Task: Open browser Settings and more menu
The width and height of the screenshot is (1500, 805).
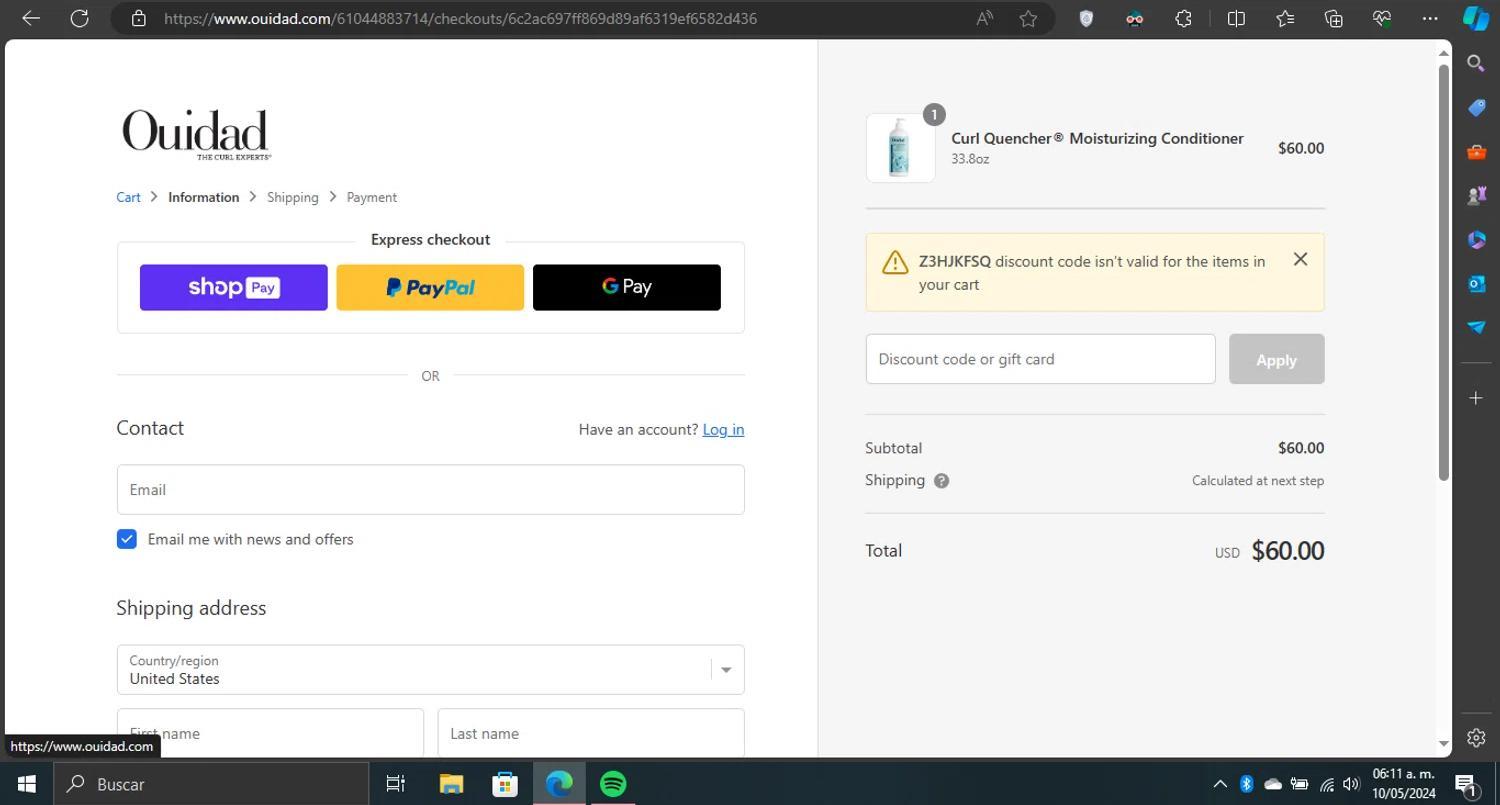Action: coord(1430,18)
